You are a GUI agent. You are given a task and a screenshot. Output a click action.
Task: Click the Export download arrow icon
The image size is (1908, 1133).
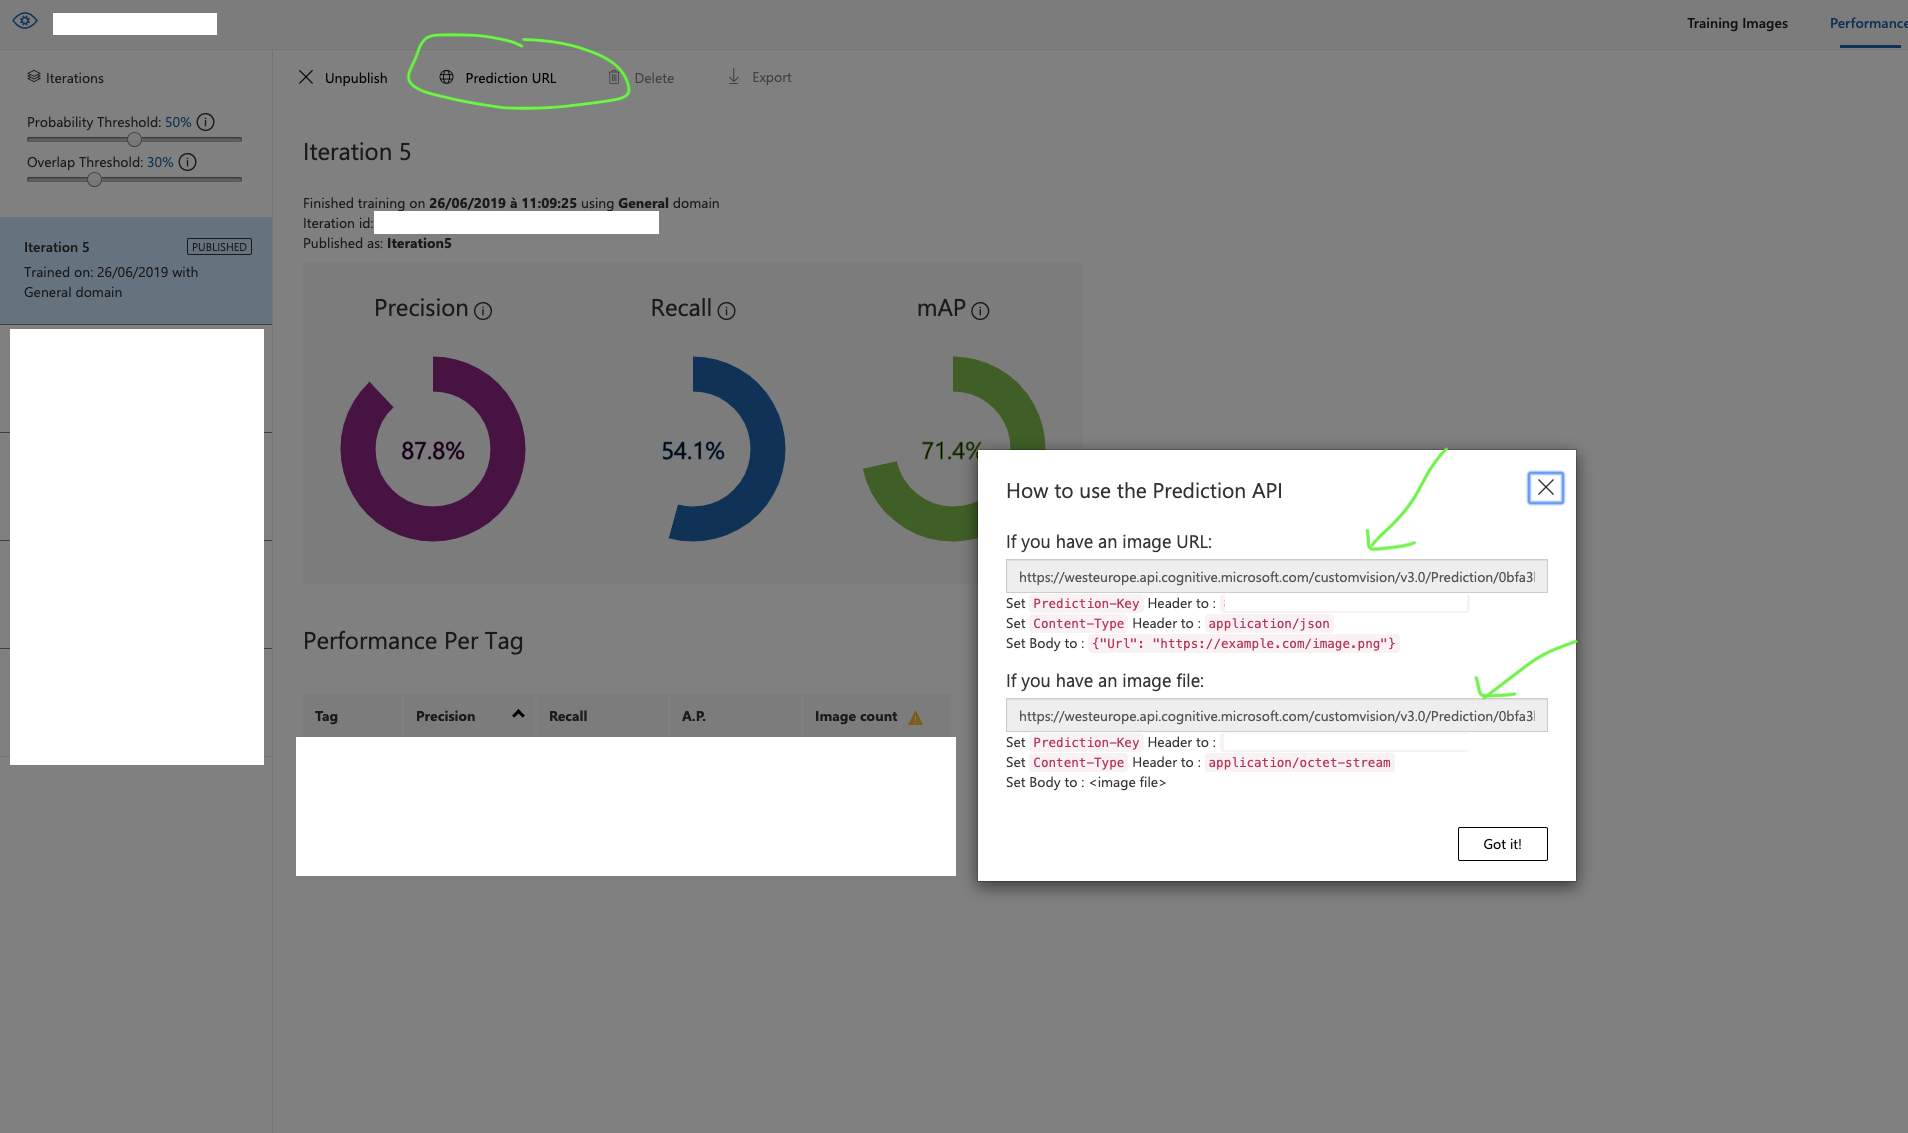733,77
